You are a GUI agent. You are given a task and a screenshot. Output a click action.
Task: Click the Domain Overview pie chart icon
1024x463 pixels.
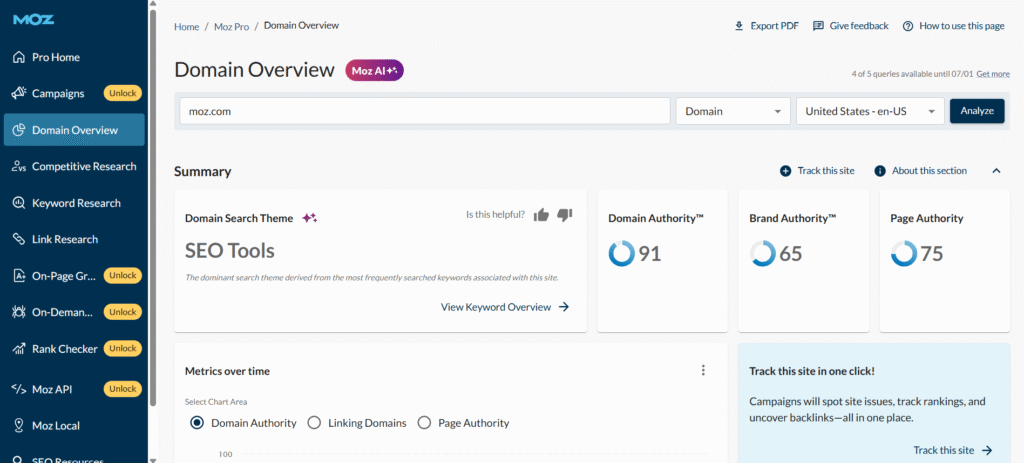(19, 130)
